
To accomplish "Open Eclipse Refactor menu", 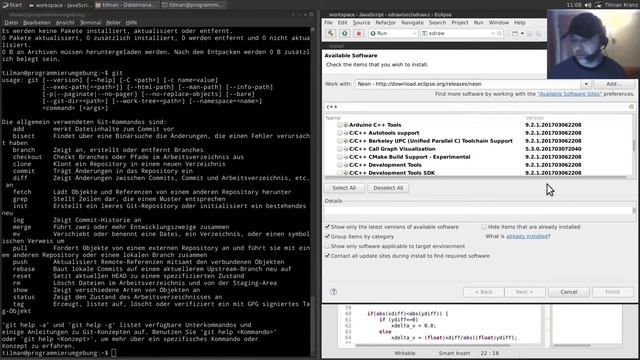I will click(x=386, y=22).
